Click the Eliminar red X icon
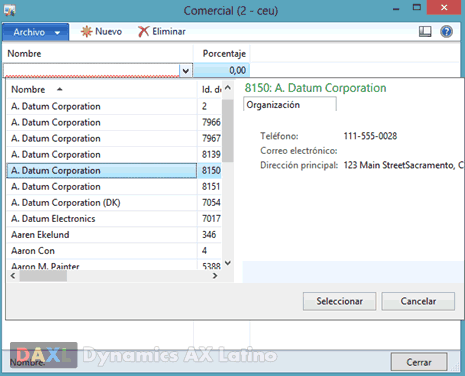The height and width of the screenshot is (376, 465). point(143,32)
